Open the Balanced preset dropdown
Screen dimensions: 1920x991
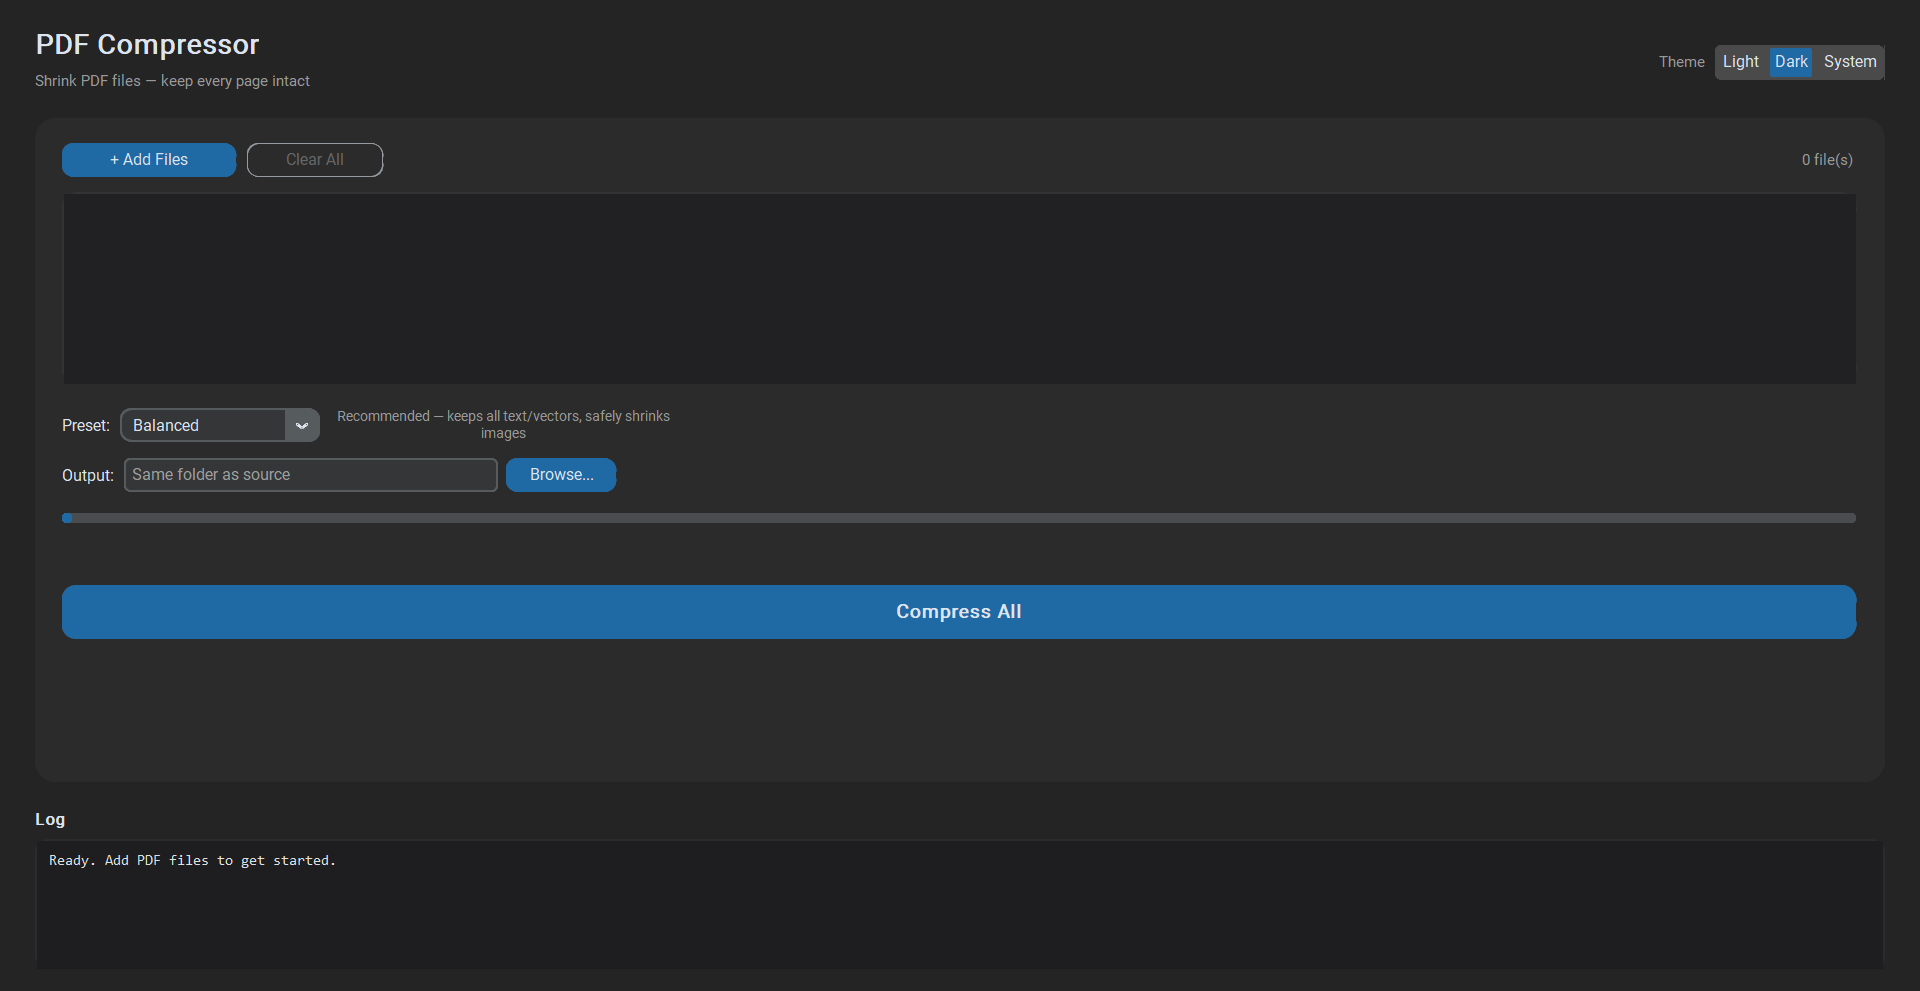[x=219, y=425]
